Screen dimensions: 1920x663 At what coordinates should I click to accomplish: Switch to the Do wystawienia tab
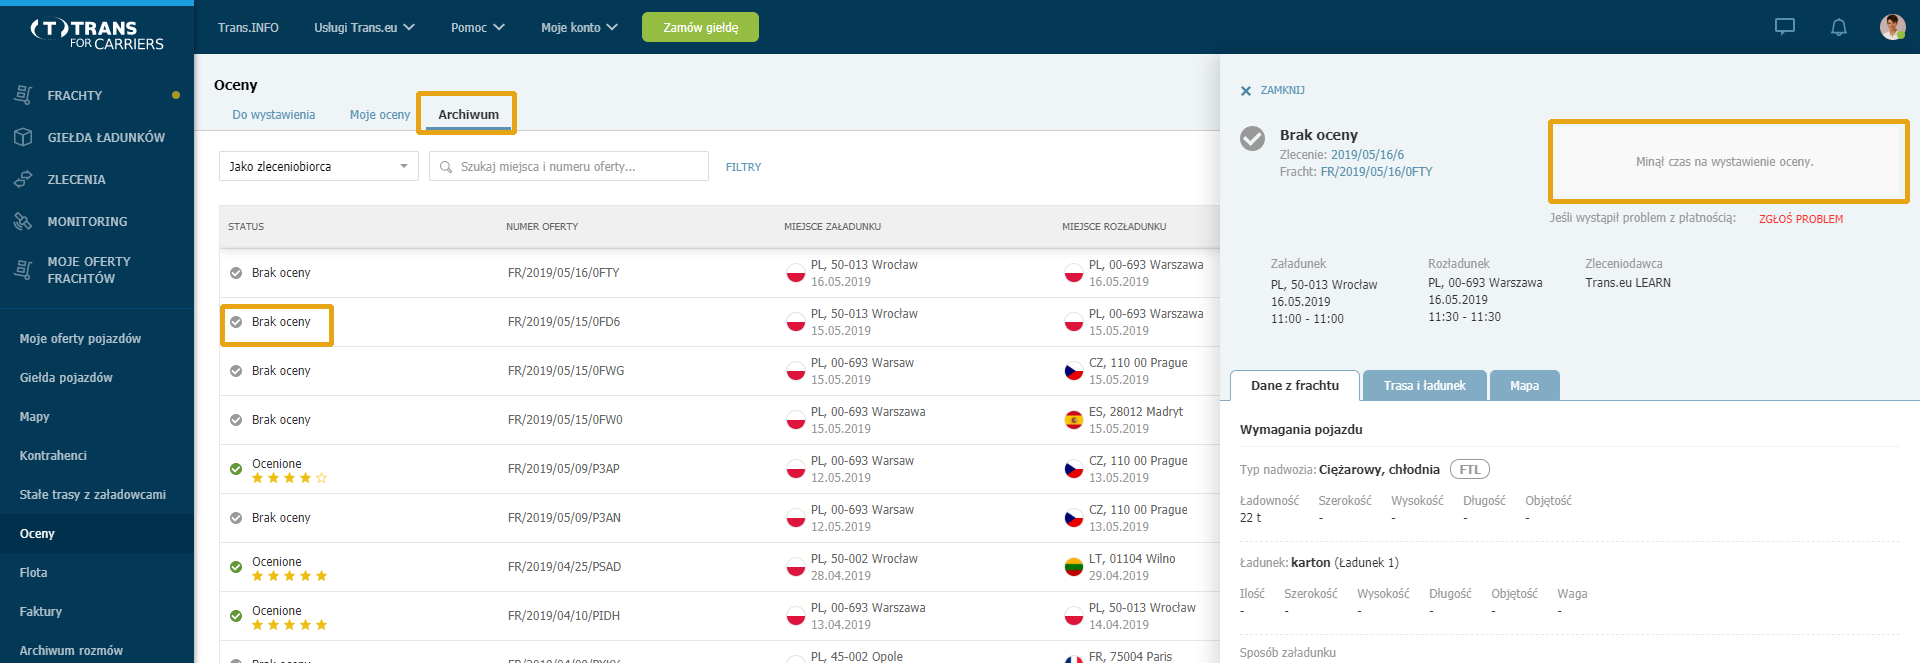pyautogui.click(x=273, y=115)
